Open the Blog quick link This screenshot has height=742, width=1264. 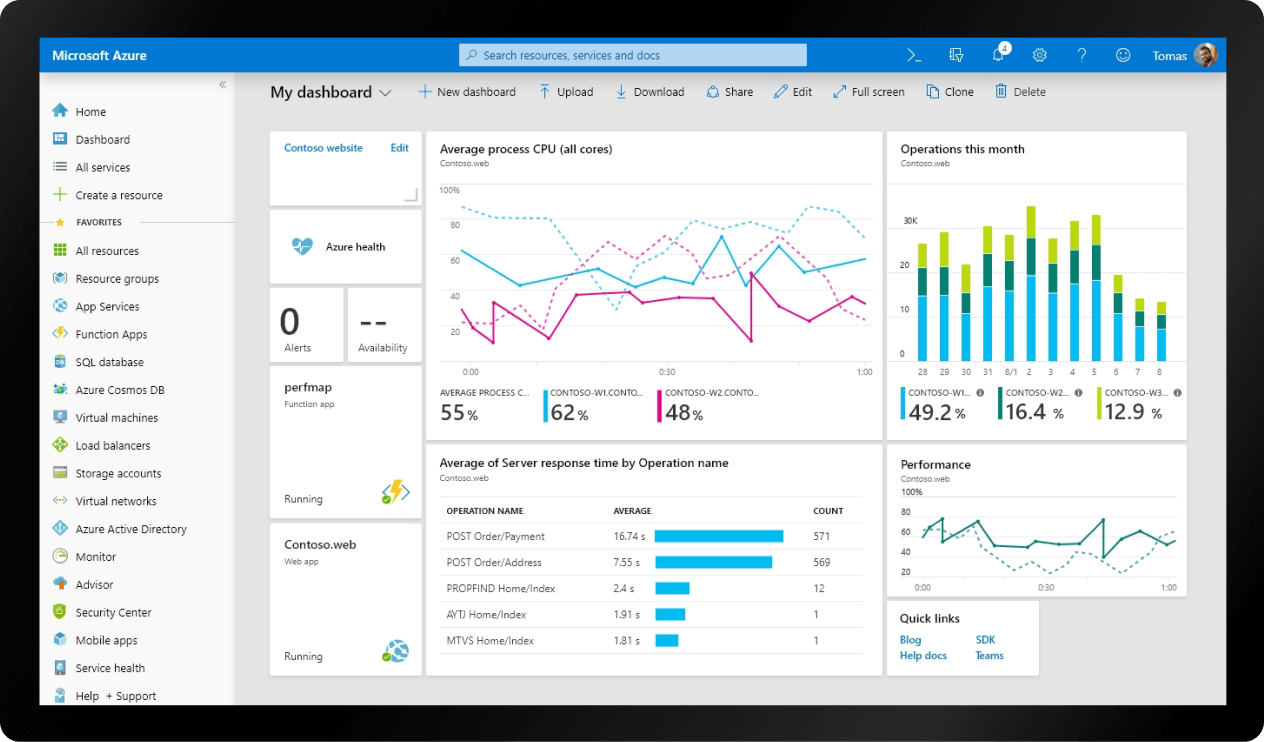click(910, 640)
